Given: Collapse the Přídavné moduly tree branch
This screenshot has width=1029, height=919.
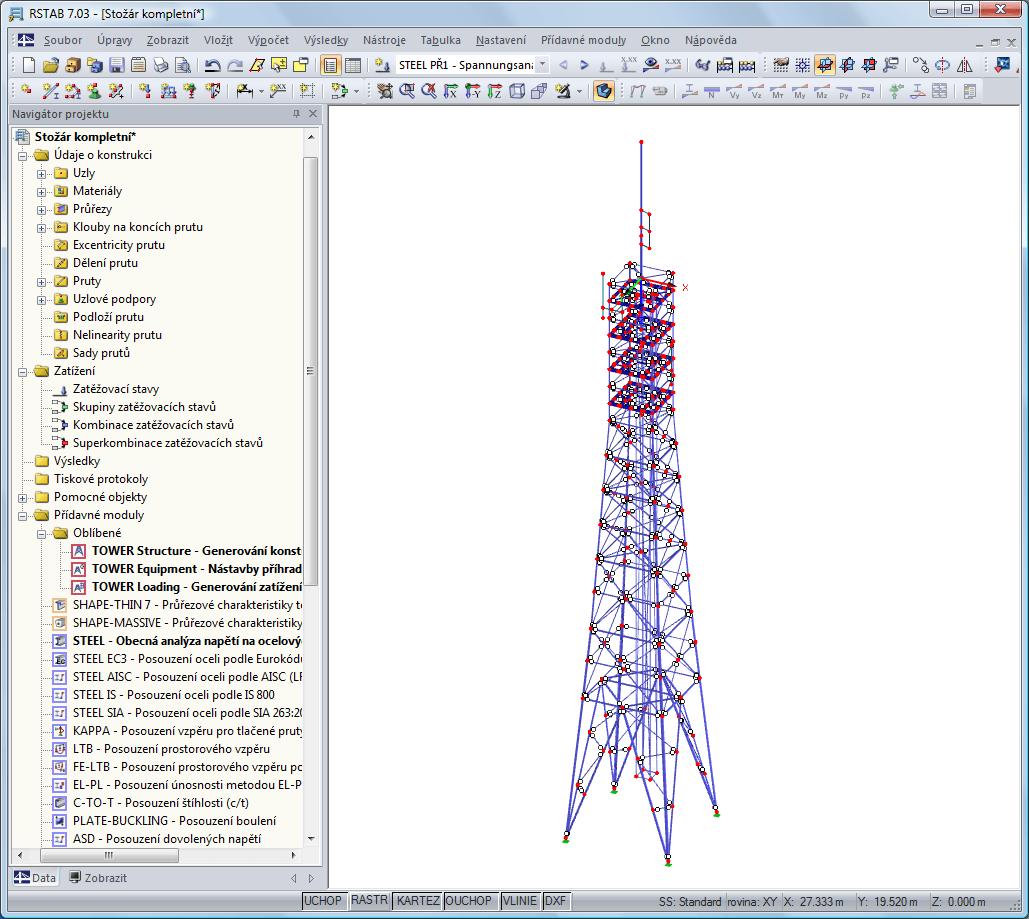Looking at the screenshot, I should tap(22, 515).
